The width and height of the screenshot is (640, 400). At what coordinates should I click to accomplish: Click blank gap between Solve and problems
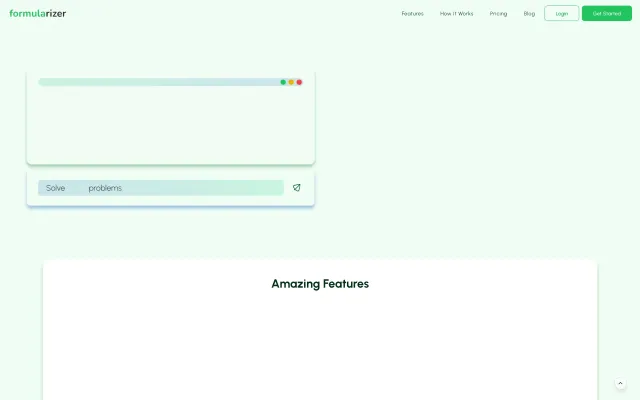point(77,188)
